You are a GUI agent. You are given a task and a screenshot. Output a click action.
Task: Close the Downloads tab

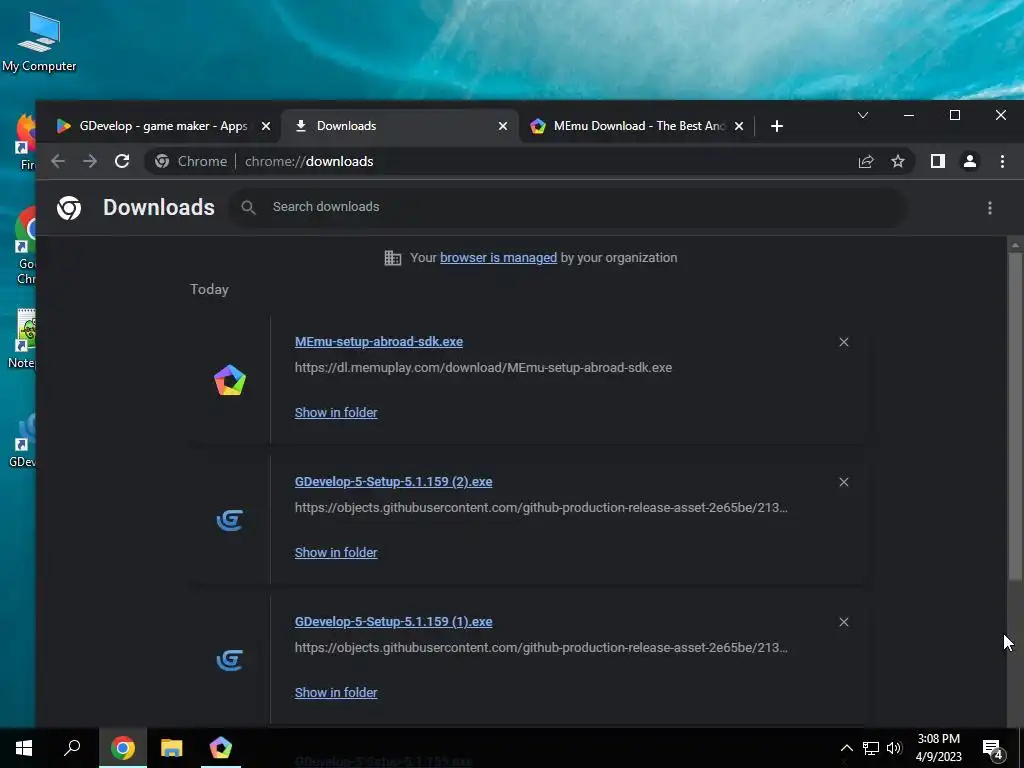[x=503, y=126]
